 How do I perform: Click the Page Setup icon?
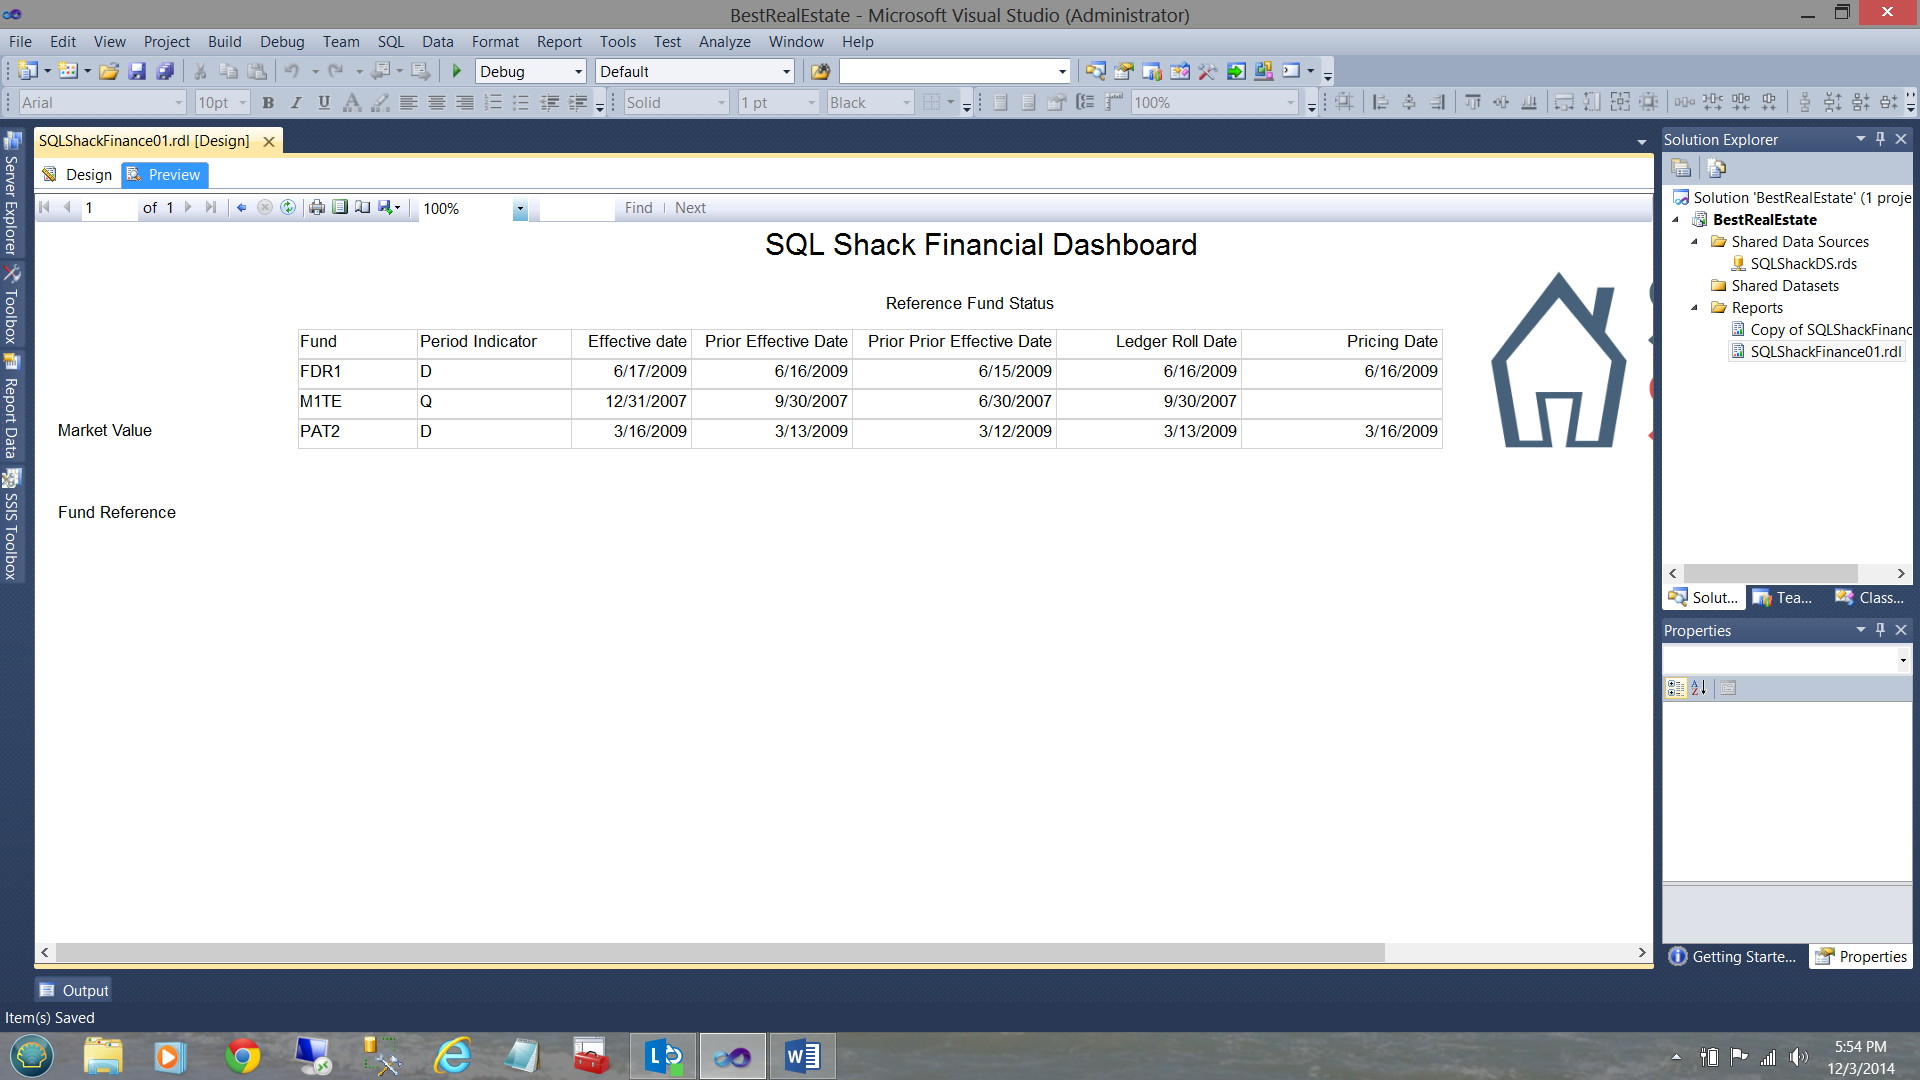pos(363,207)
